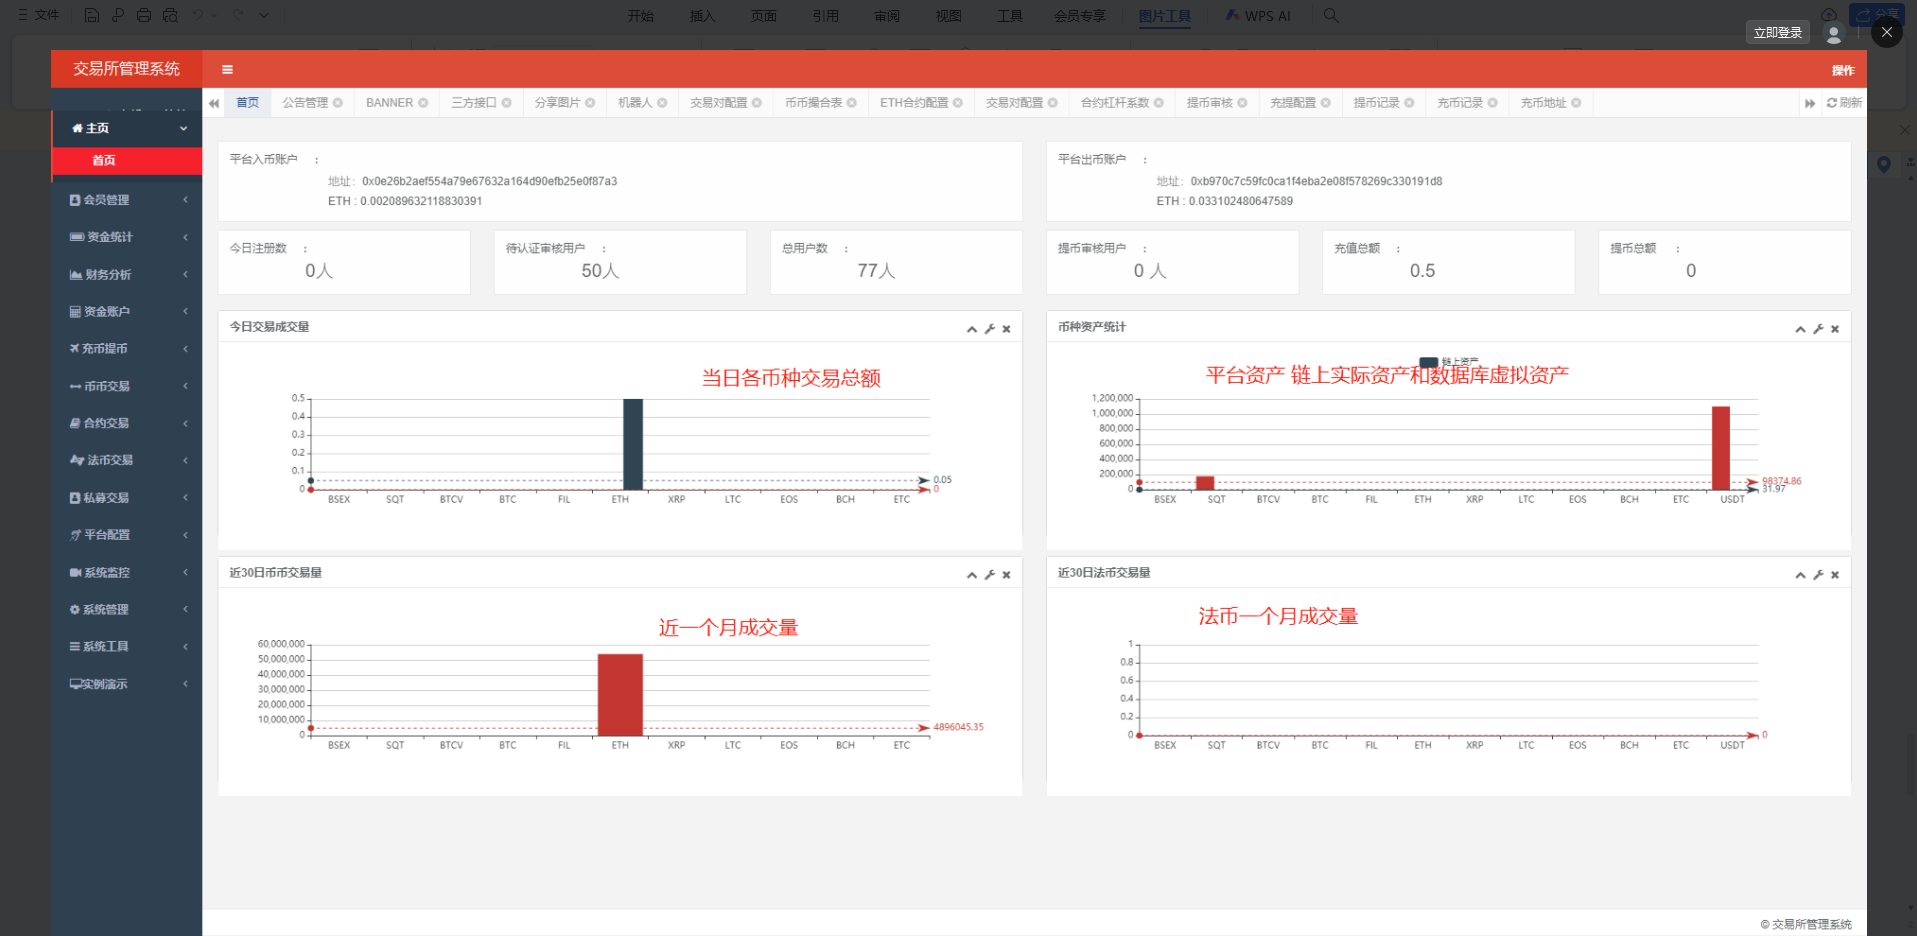Open the WPS 文件 menu
This screenshot has width=1917, height=936.
coord(39,15)
